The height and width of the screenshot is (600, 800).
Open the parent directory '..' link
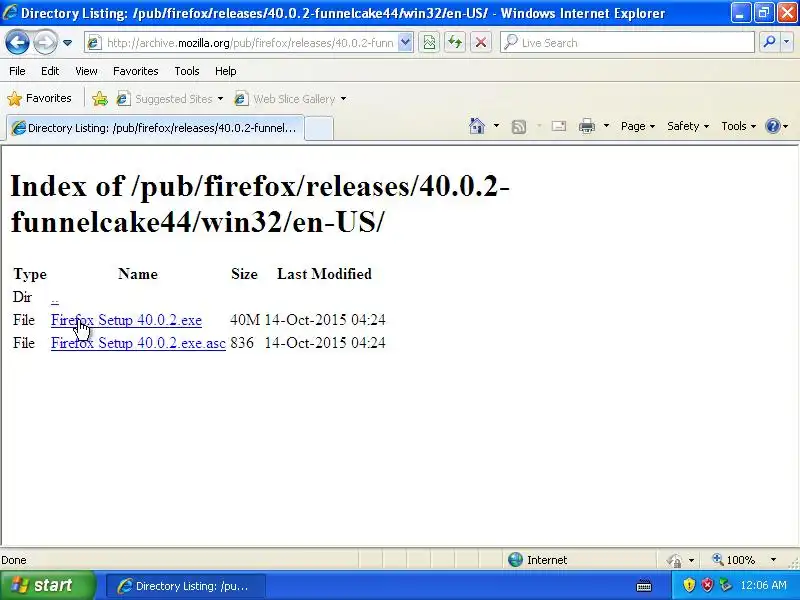[55, 297]
